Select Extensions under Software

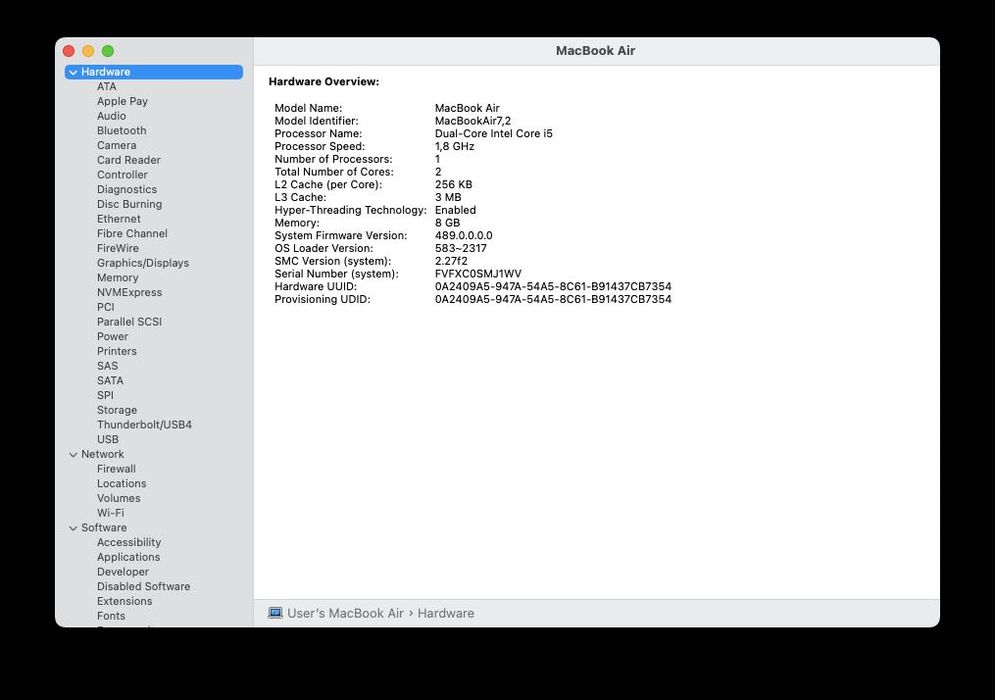124,601
